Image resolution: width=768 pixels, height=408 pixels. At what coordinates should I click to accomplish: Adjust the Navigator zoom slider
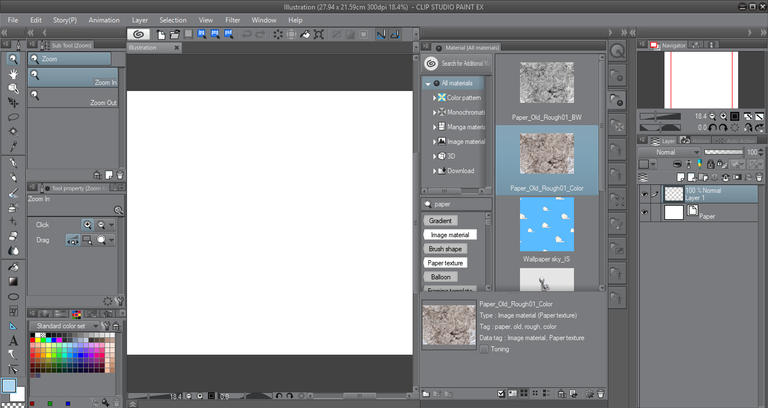click(x=660, y=117)
